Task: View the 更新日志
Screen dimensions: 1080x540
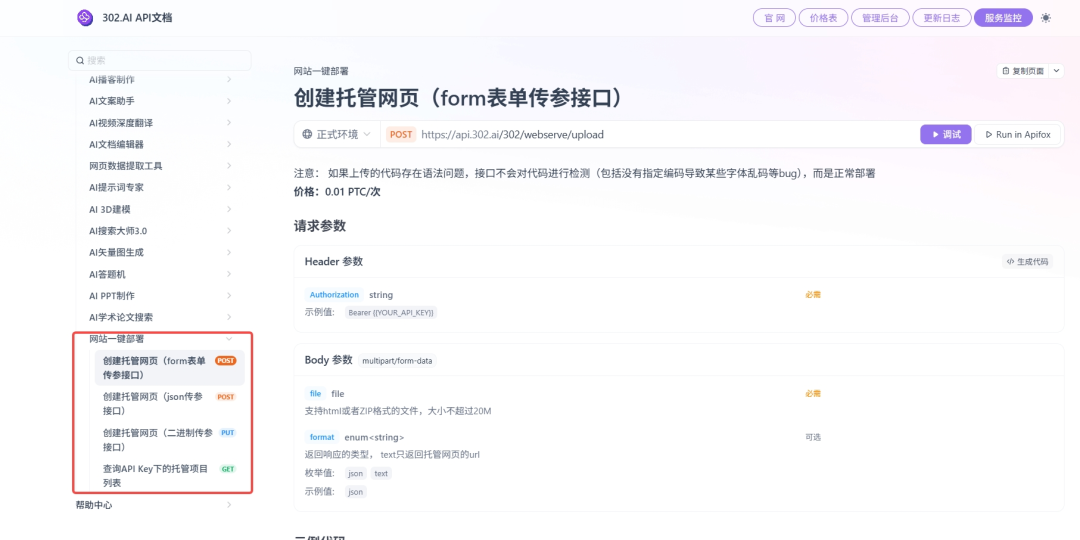Action: 942,18
